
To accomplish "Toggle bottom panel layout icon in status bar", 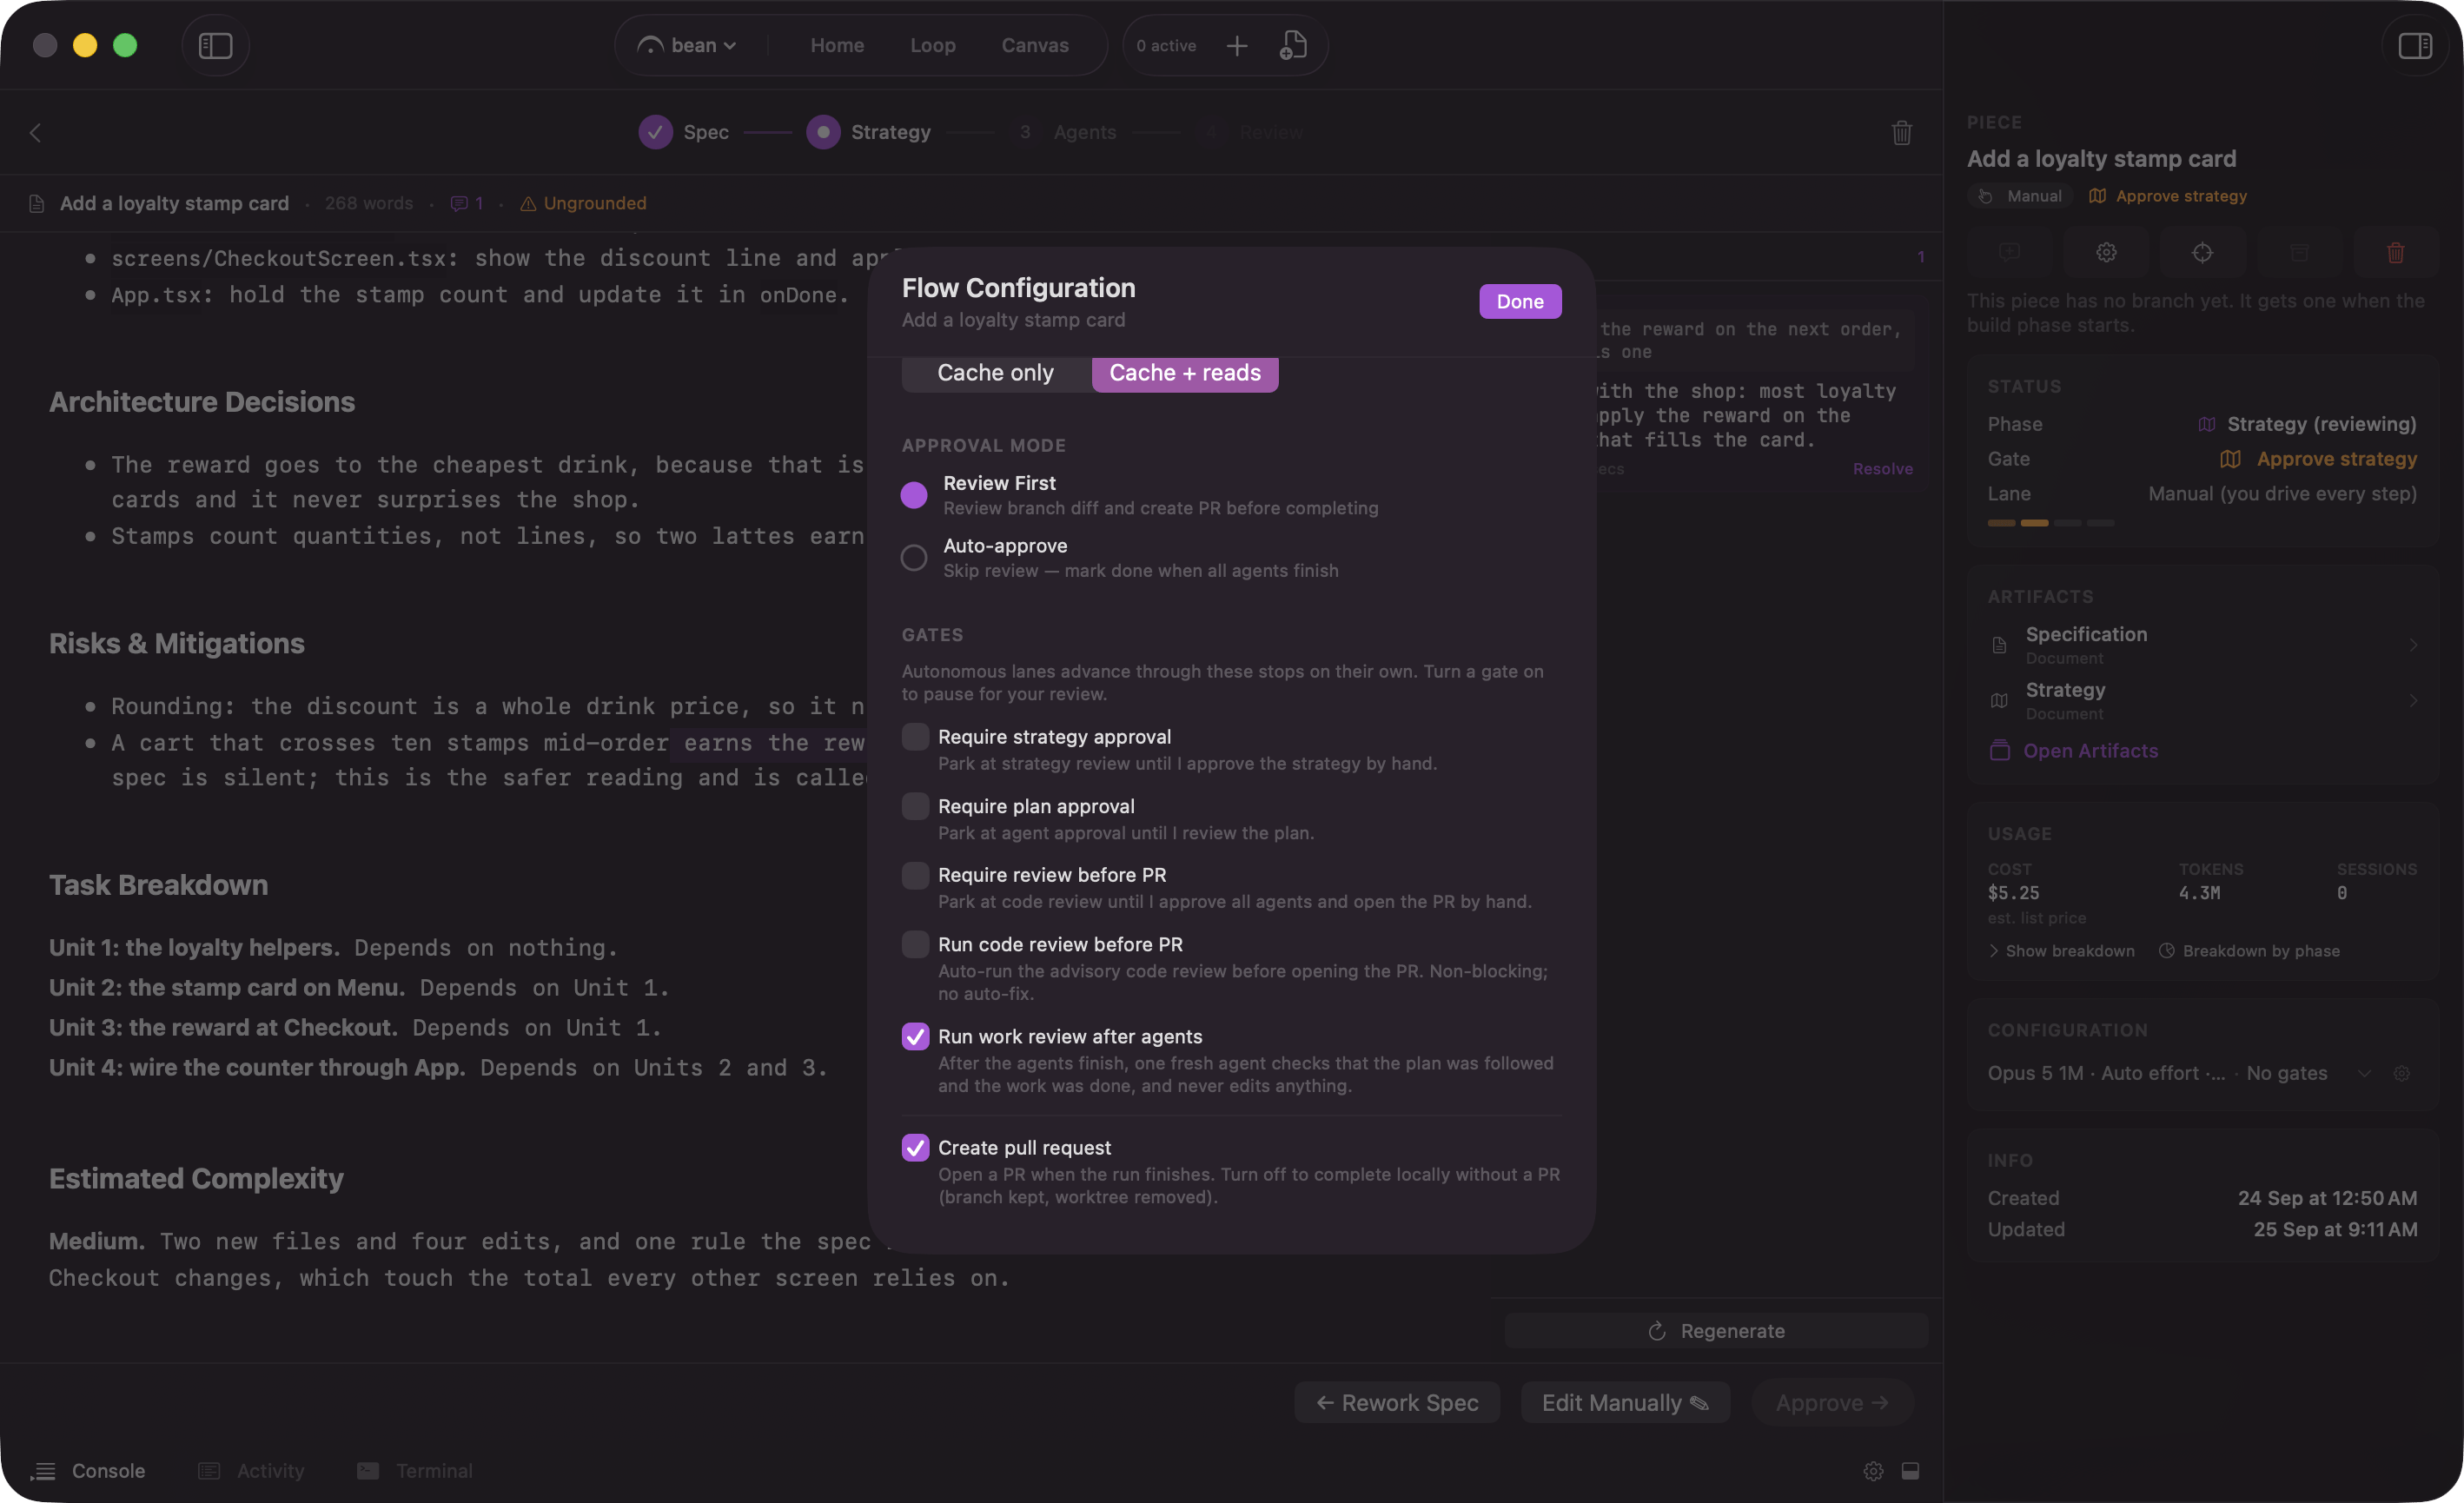I will pyautogui.click(x=1909, y=1472).
